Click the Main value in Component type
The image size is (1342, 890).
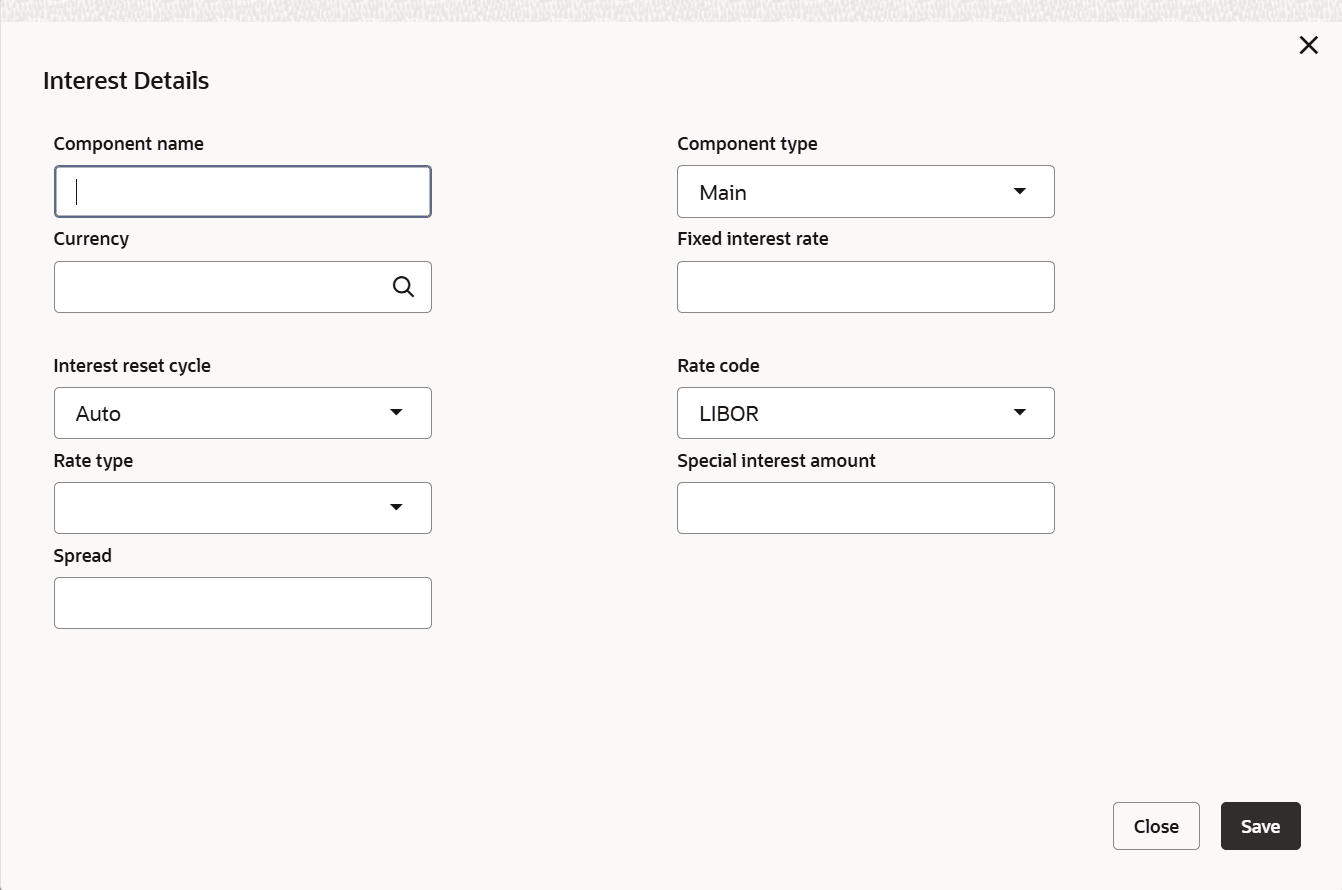[x=723, y=192]
